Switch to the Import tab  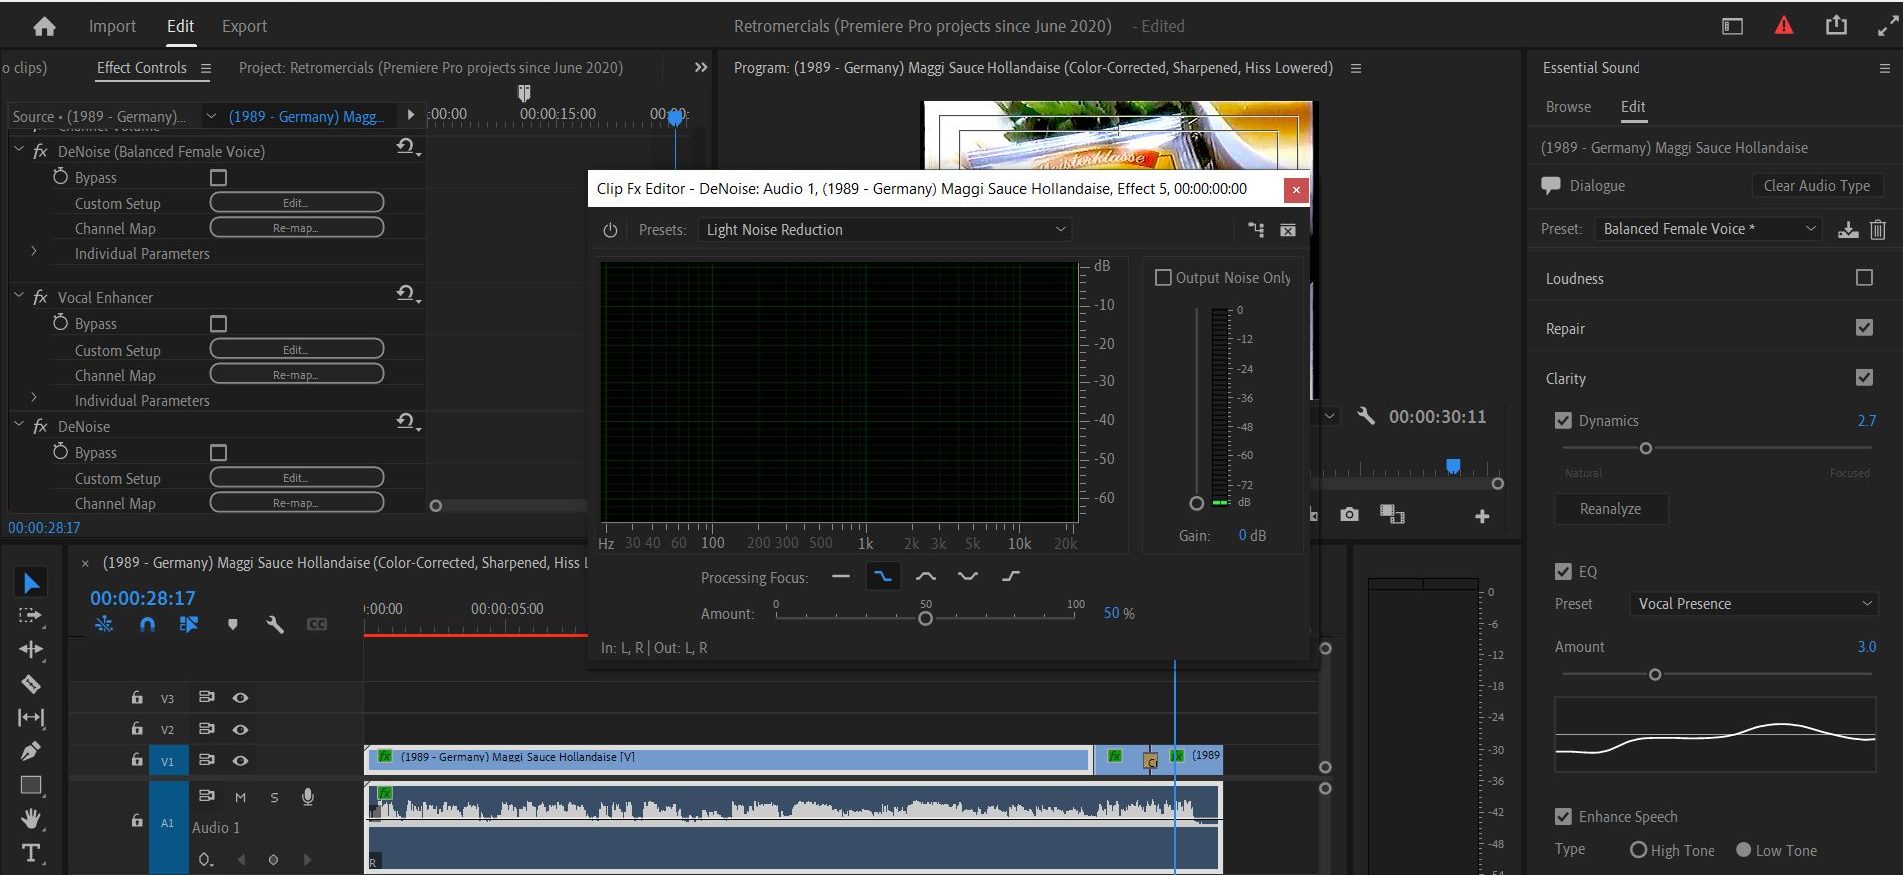(112, 27)
